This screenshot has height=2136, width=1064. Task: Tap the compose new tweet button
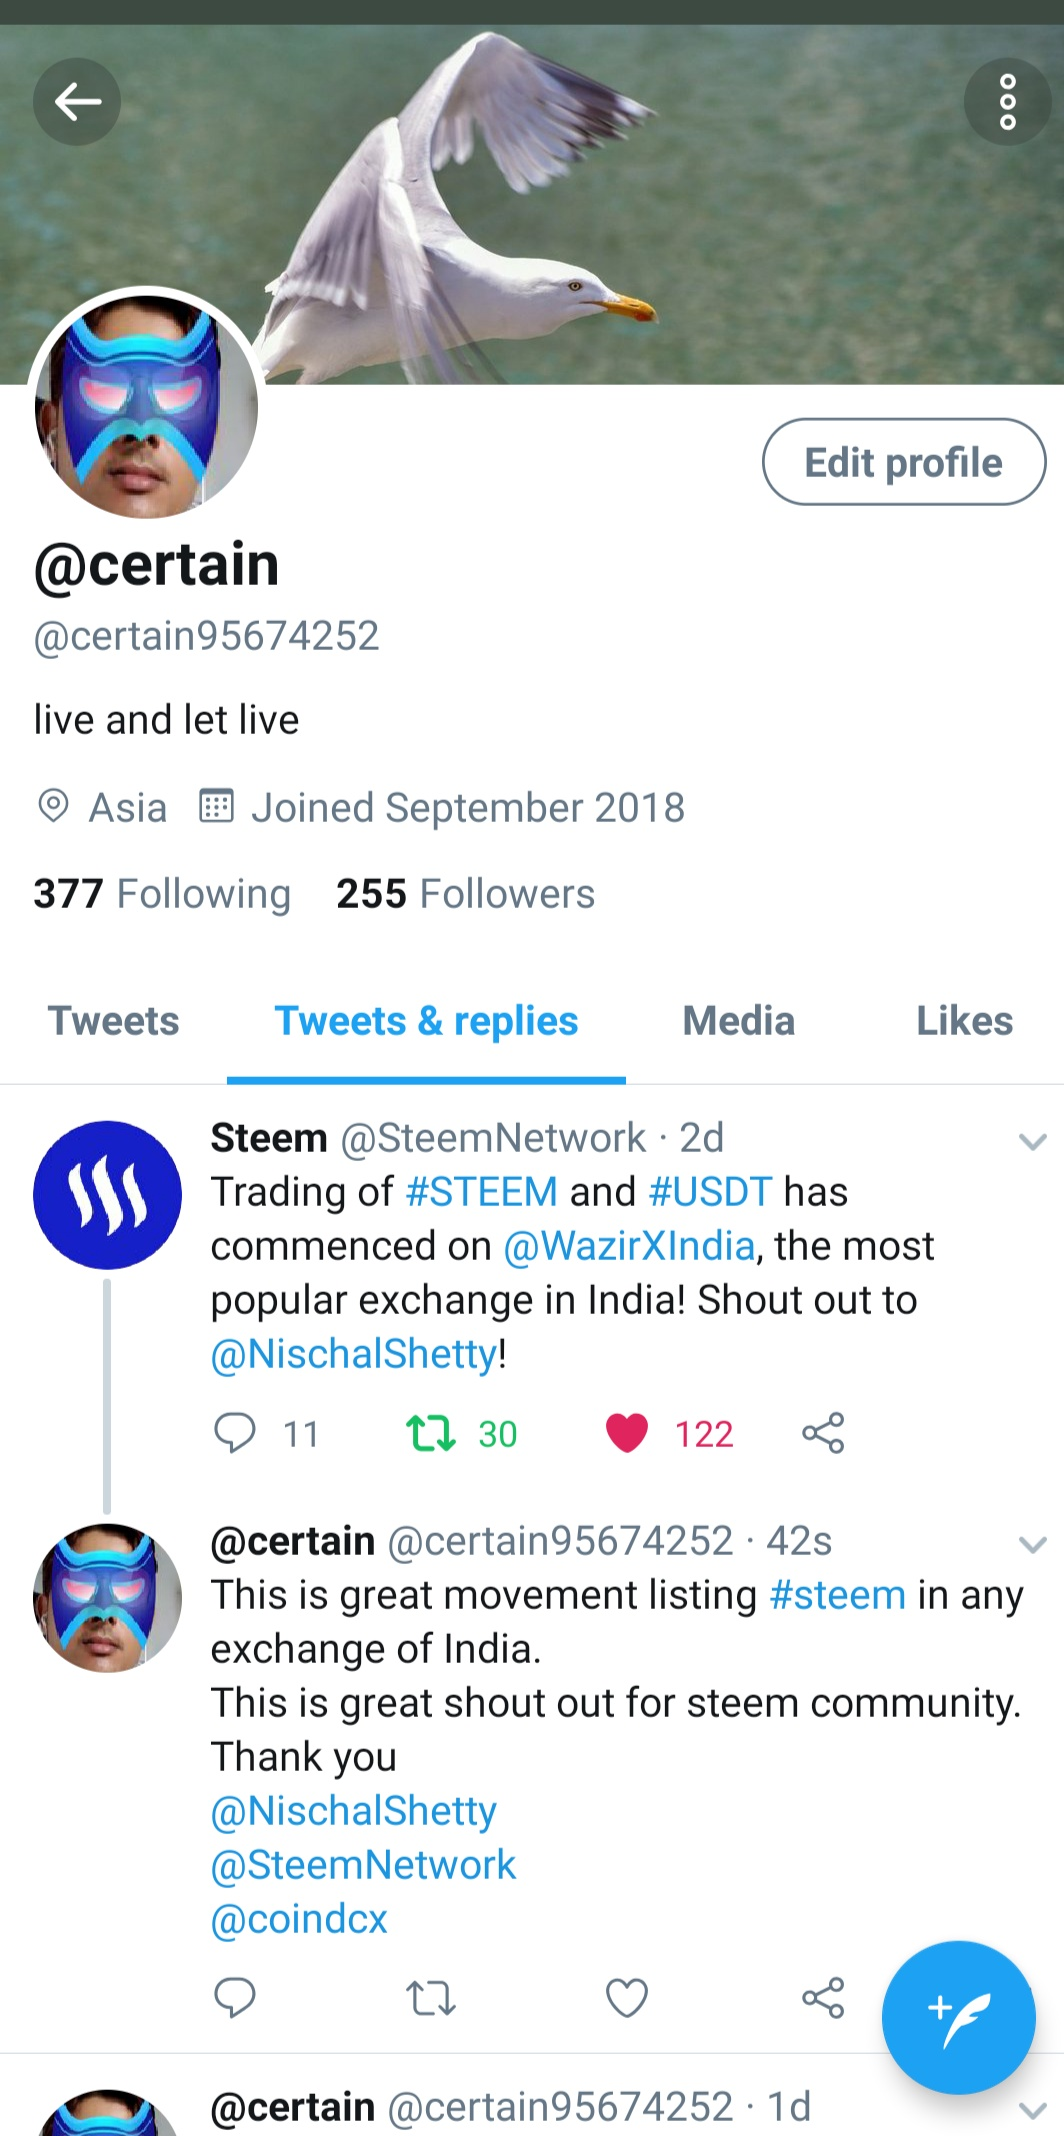pos(958,2017)
